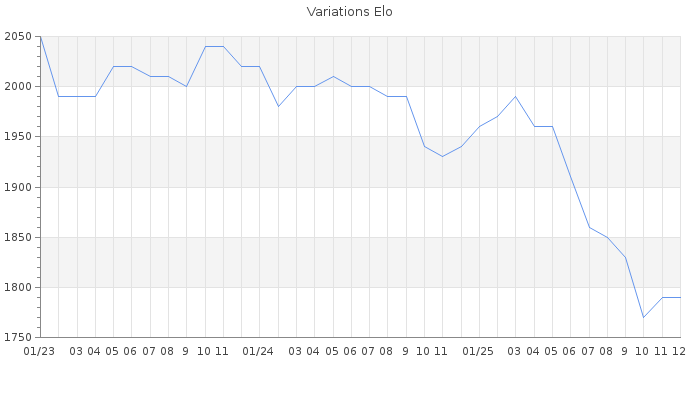Select the 01/24 x-axis label
Viewport: 700px width, 400px height.
259,352
